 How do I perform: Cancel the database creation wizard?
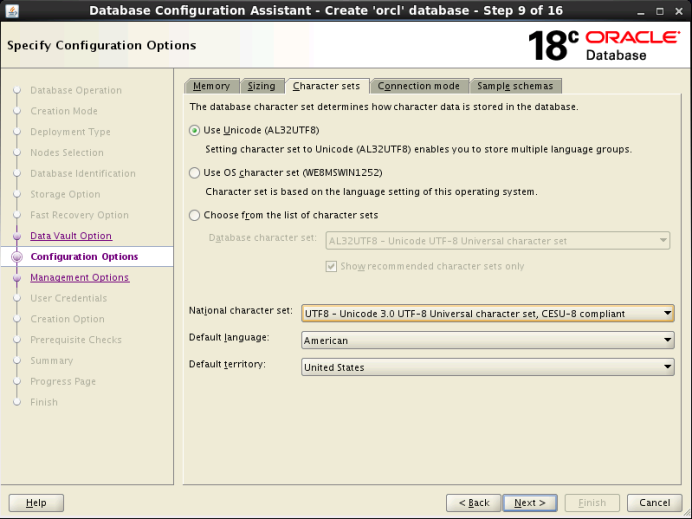654,503
